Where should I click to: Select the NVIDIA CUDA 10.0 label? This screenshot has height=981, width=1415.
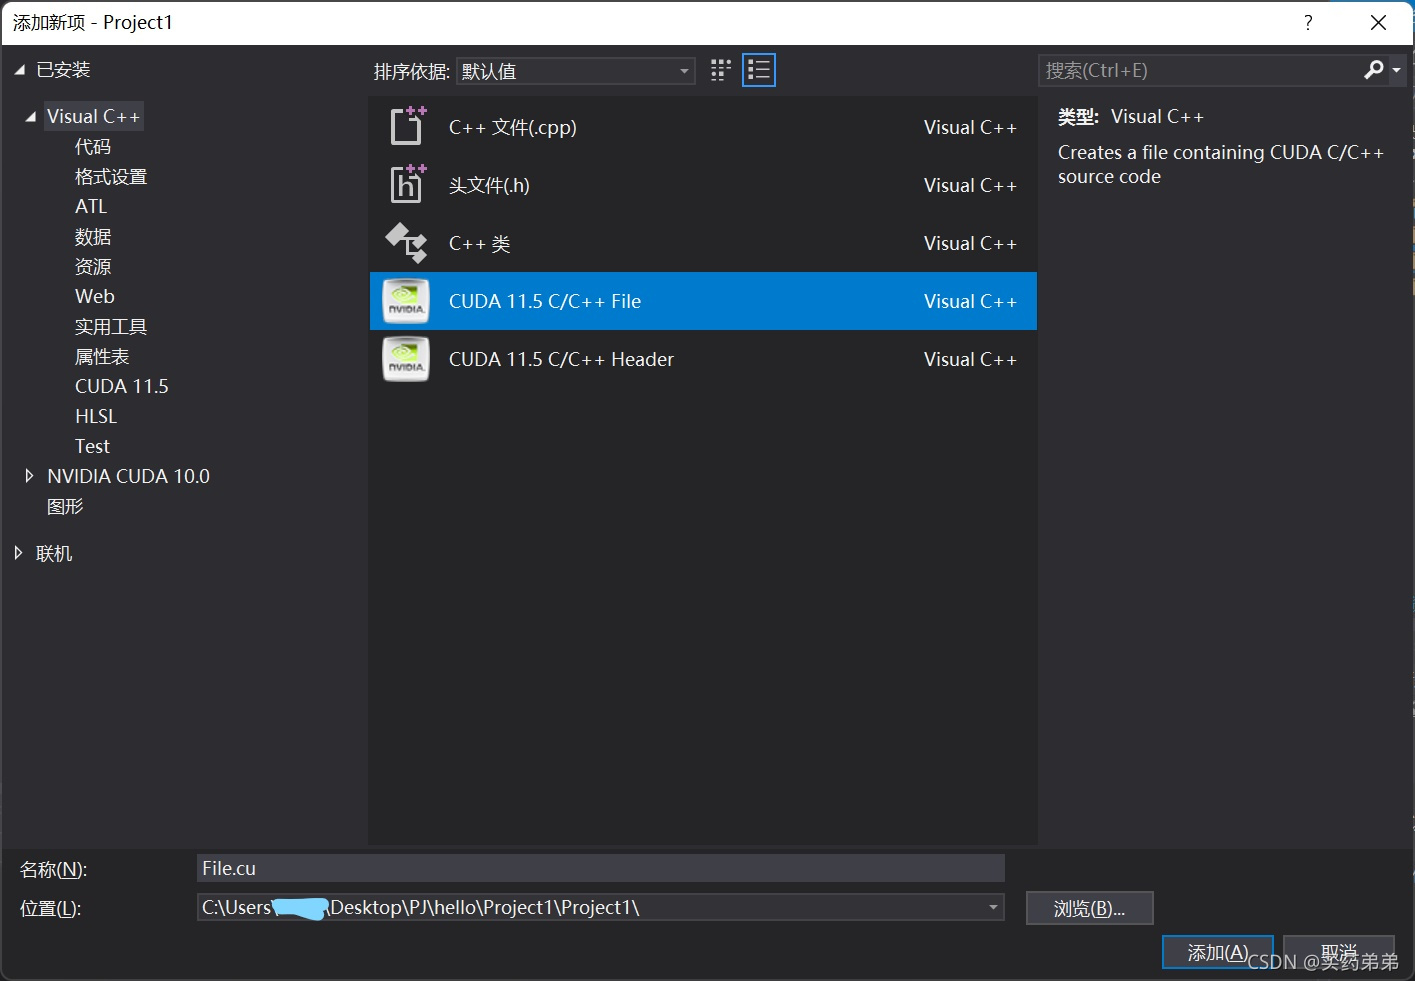pyautogui.click(x=129, y=477)
